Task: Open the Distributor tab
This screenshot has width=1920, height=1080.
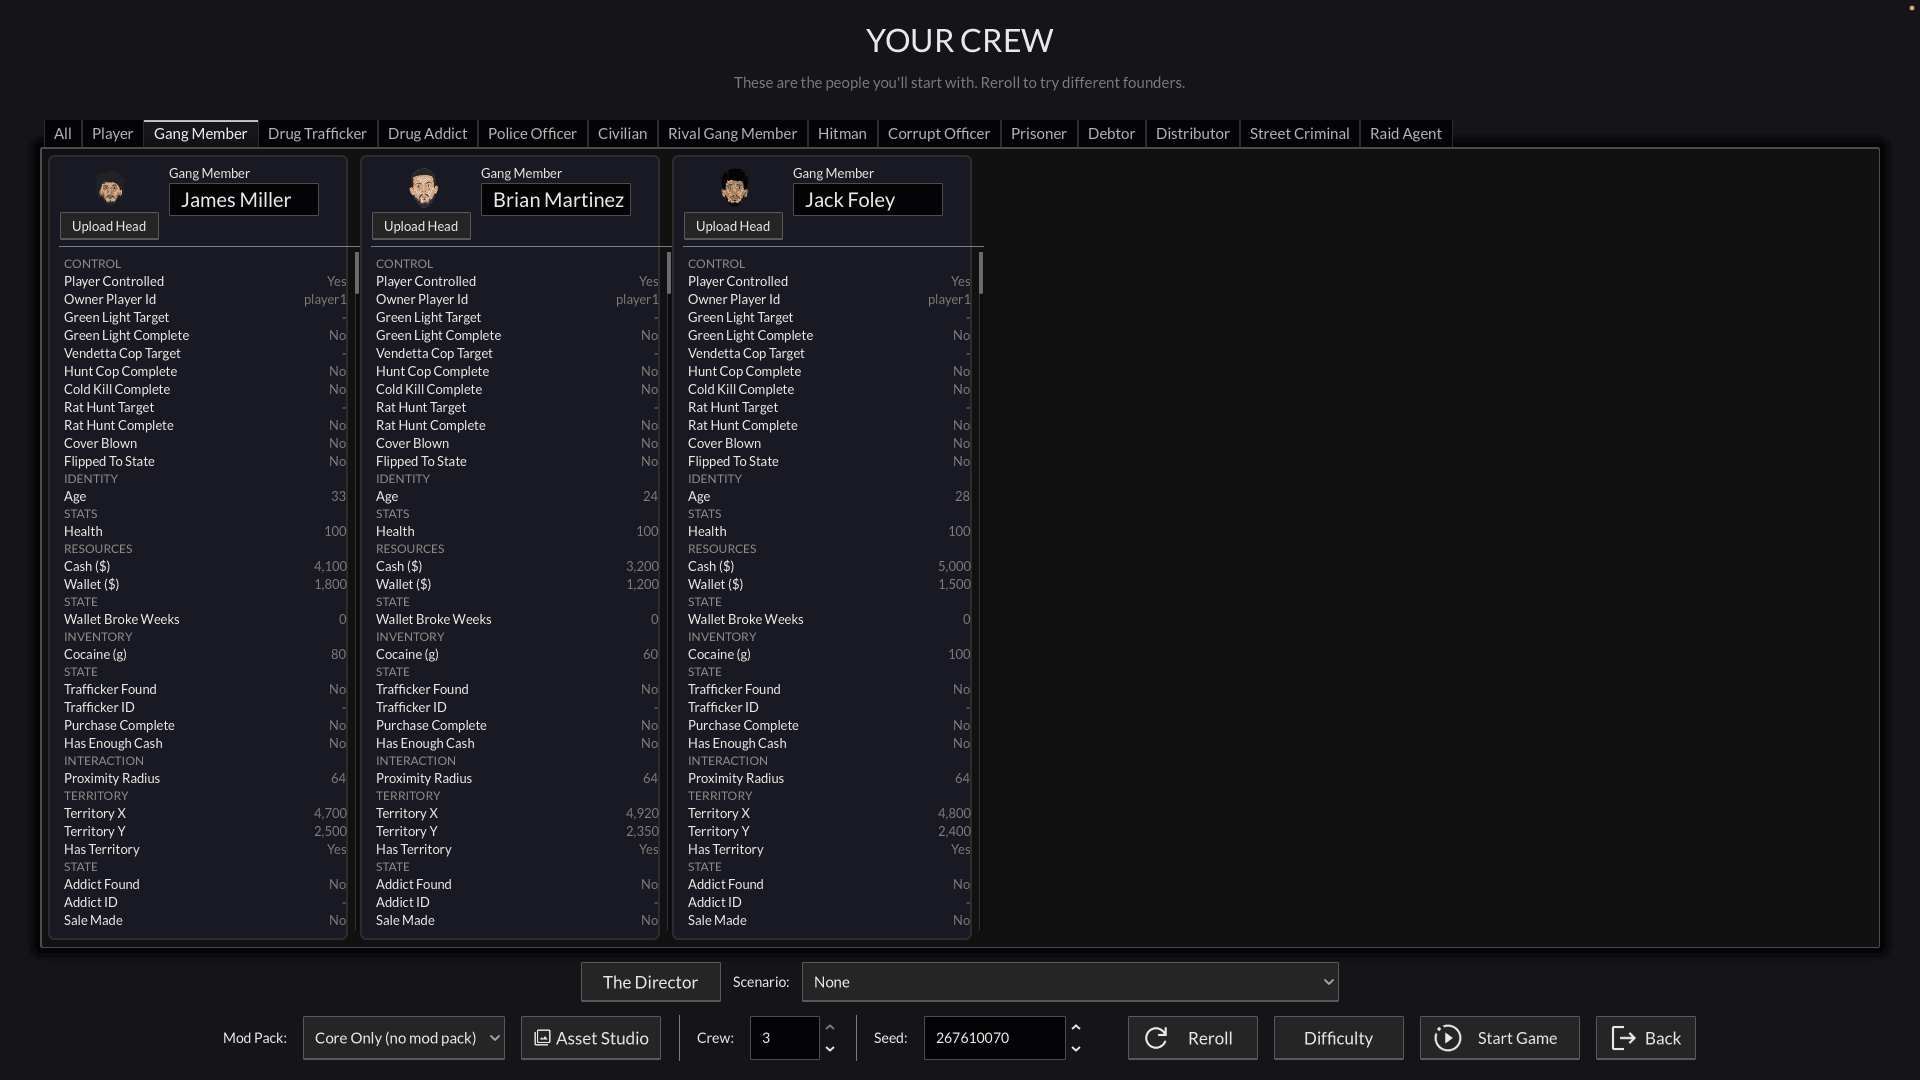Action: [1192, 133]
